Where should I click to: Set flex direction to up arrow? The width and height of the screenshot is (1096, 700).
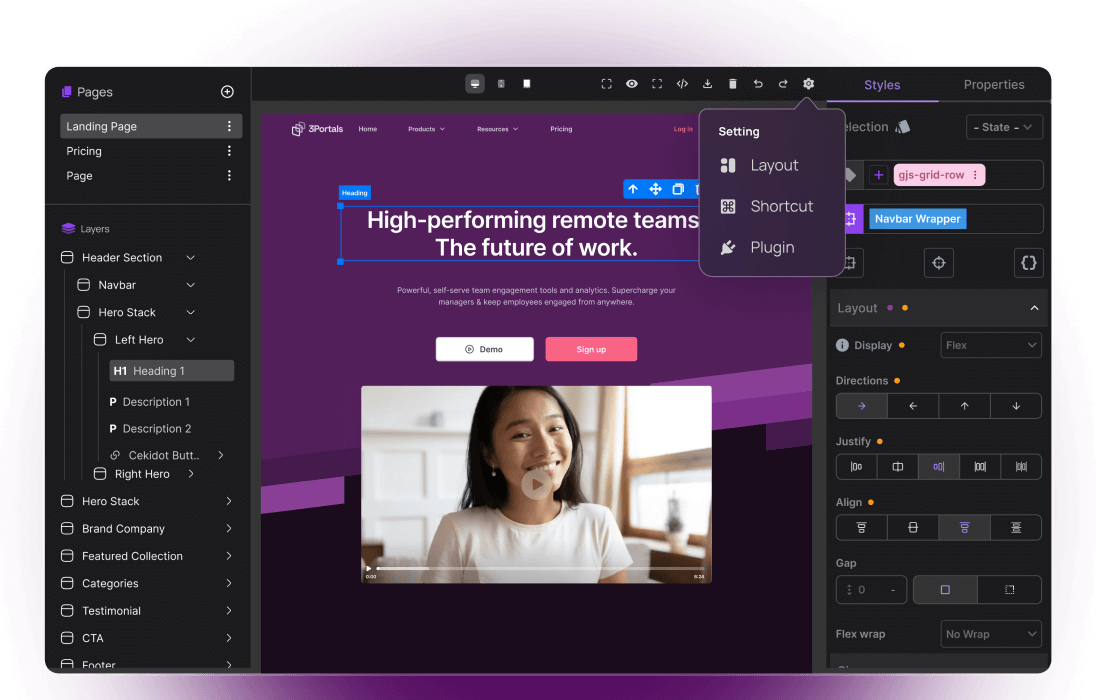965,406
